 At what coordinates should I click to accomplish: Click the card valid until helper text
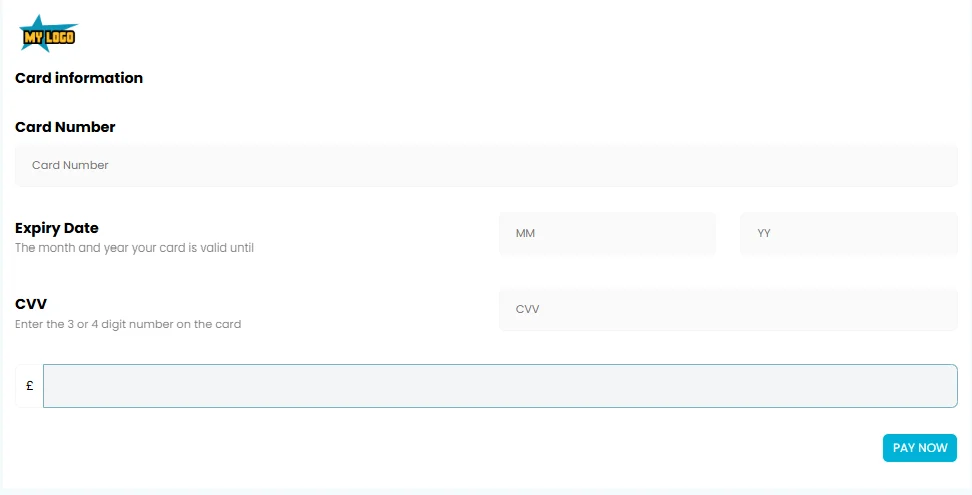(134, 248)
